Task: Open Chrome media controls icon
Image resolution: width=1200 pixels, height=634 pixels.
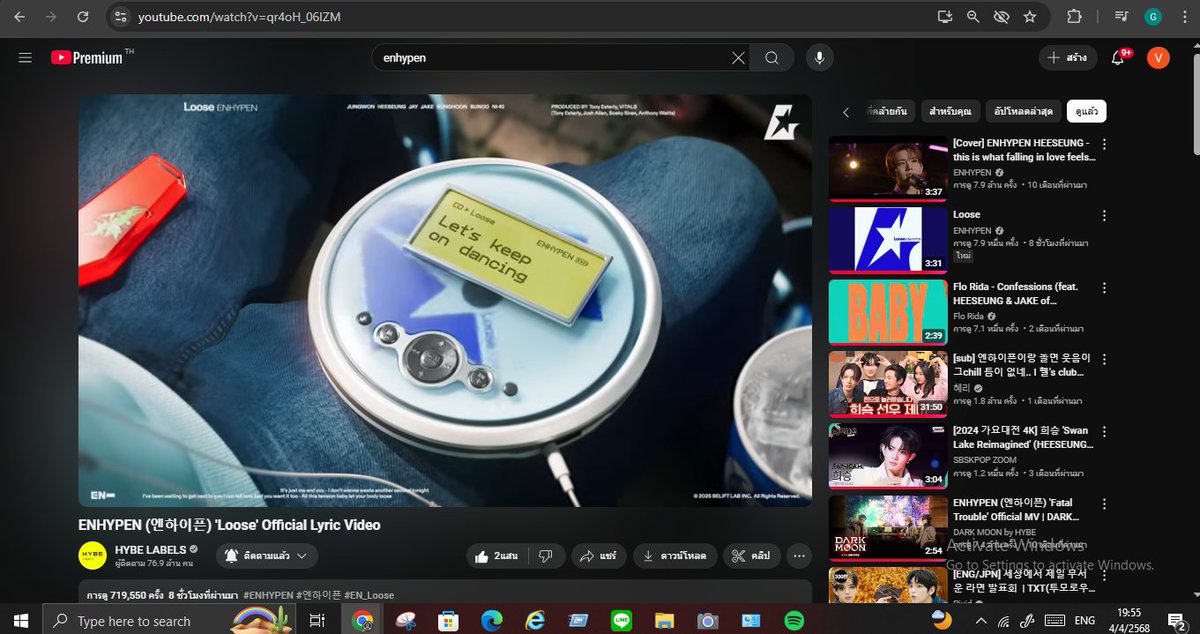Action: (x=1122, y=17)
